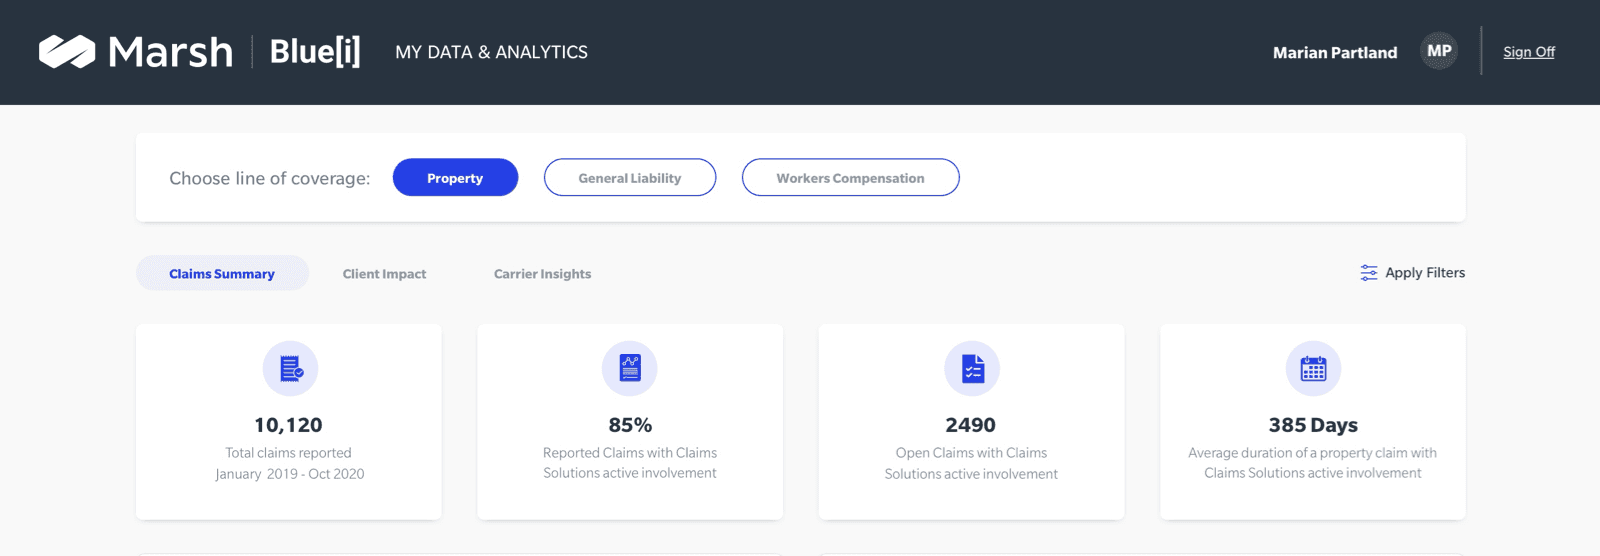Click the open claims checklist icon

(x=972, y=369)
